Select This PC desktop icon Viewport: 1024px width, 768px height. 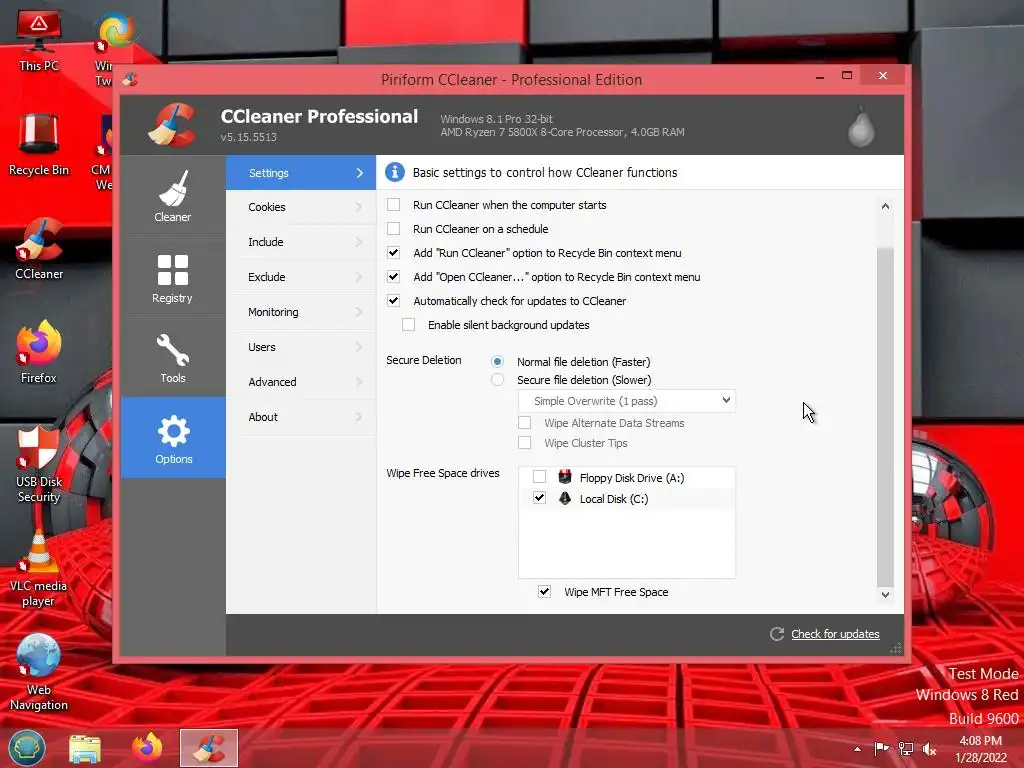coord(39,40)
